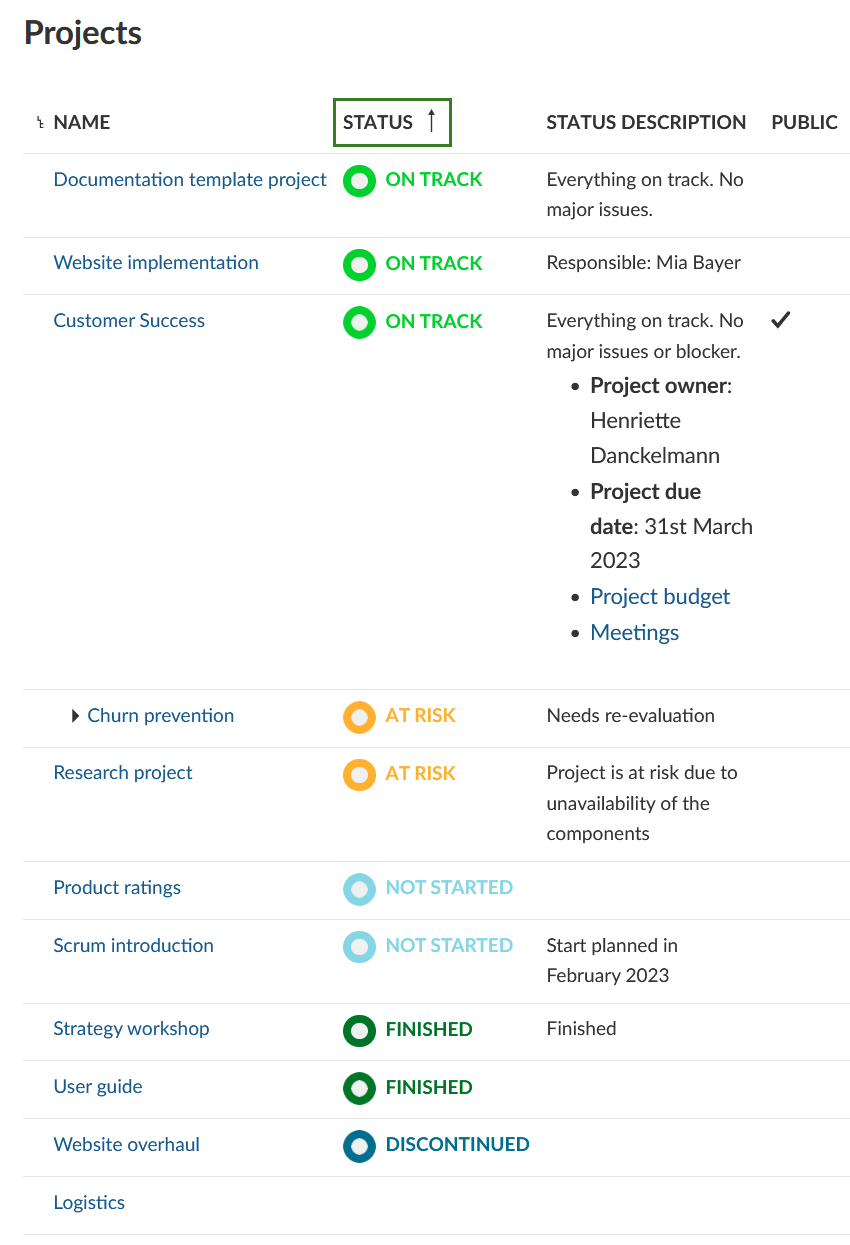Open the Scrum introduction project
Viewport: 850px width, 1245px height.
coord(133,946)
